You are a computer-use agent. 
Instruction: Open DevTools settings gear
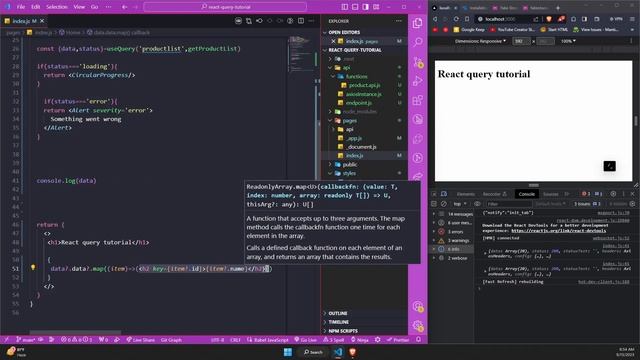[613, 194]
